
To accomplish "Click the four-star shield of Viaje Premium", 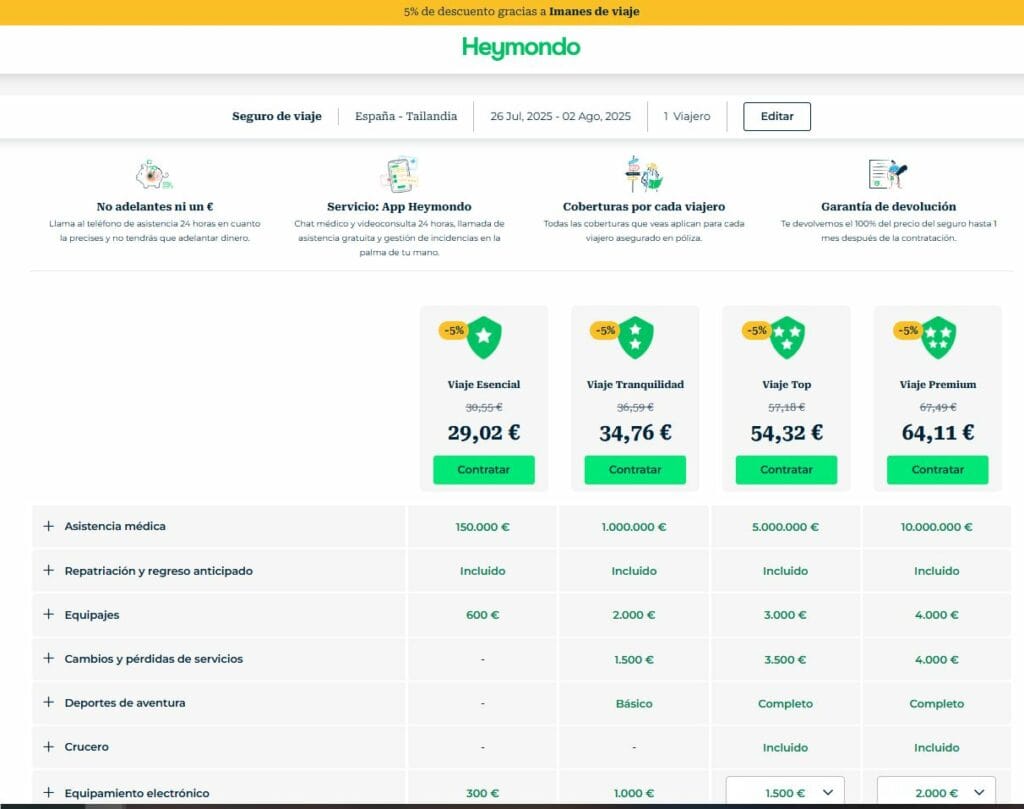I will pos(938,337).
